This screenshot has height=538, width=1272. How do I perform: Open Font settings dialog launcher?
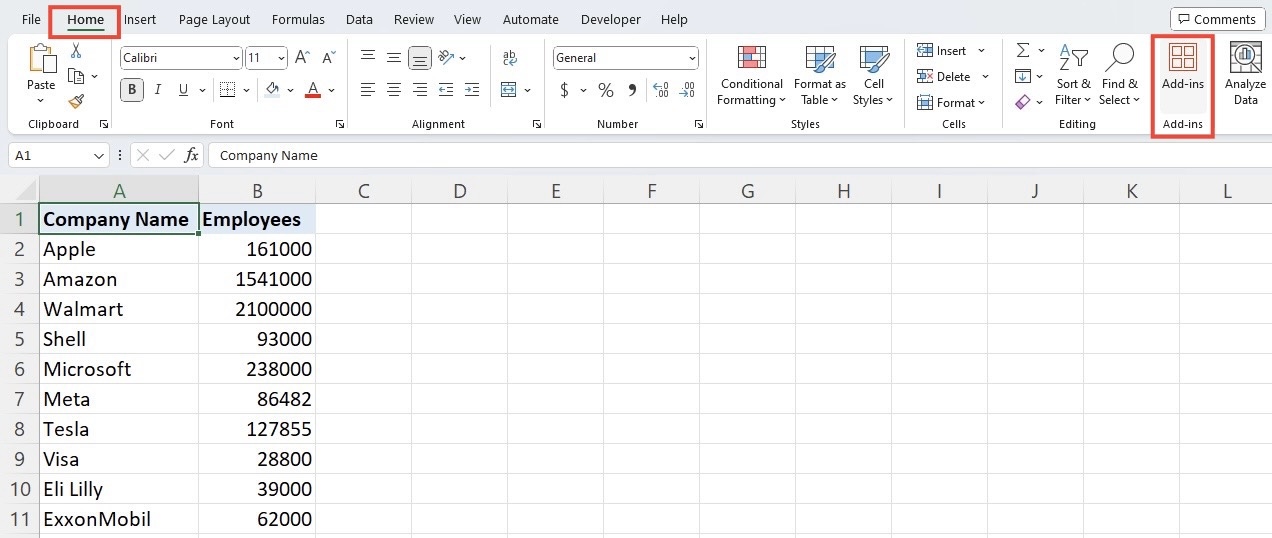coord(340,125)
